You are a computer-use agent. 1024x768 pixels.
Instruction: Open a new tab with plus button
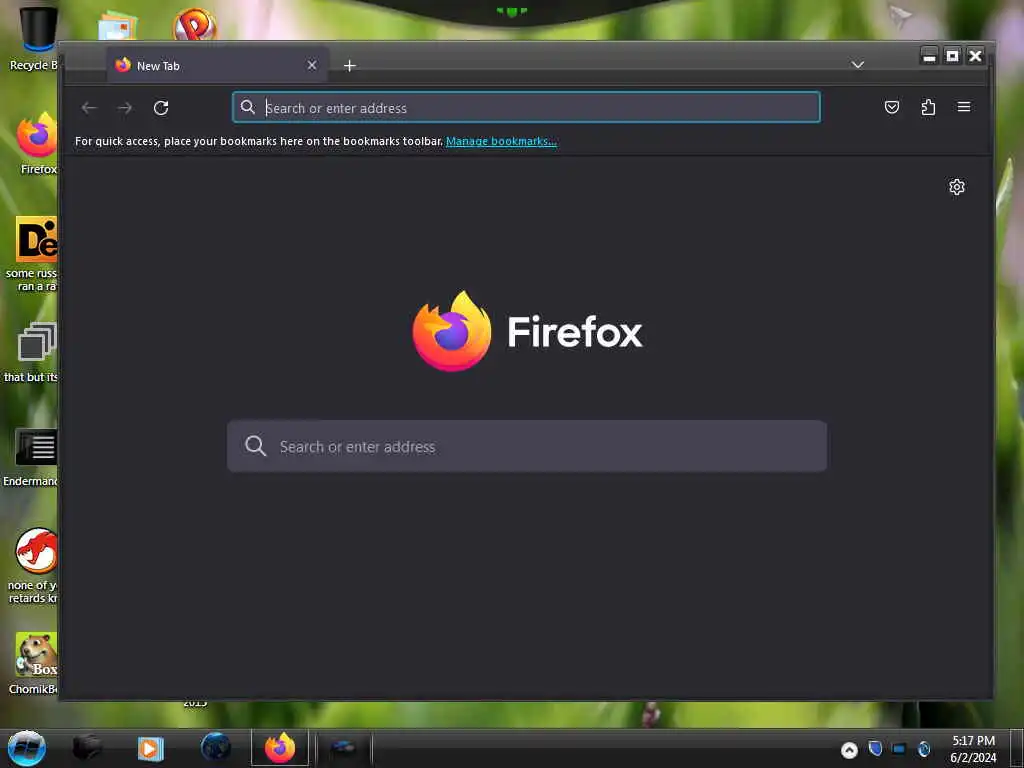[349, 65]
